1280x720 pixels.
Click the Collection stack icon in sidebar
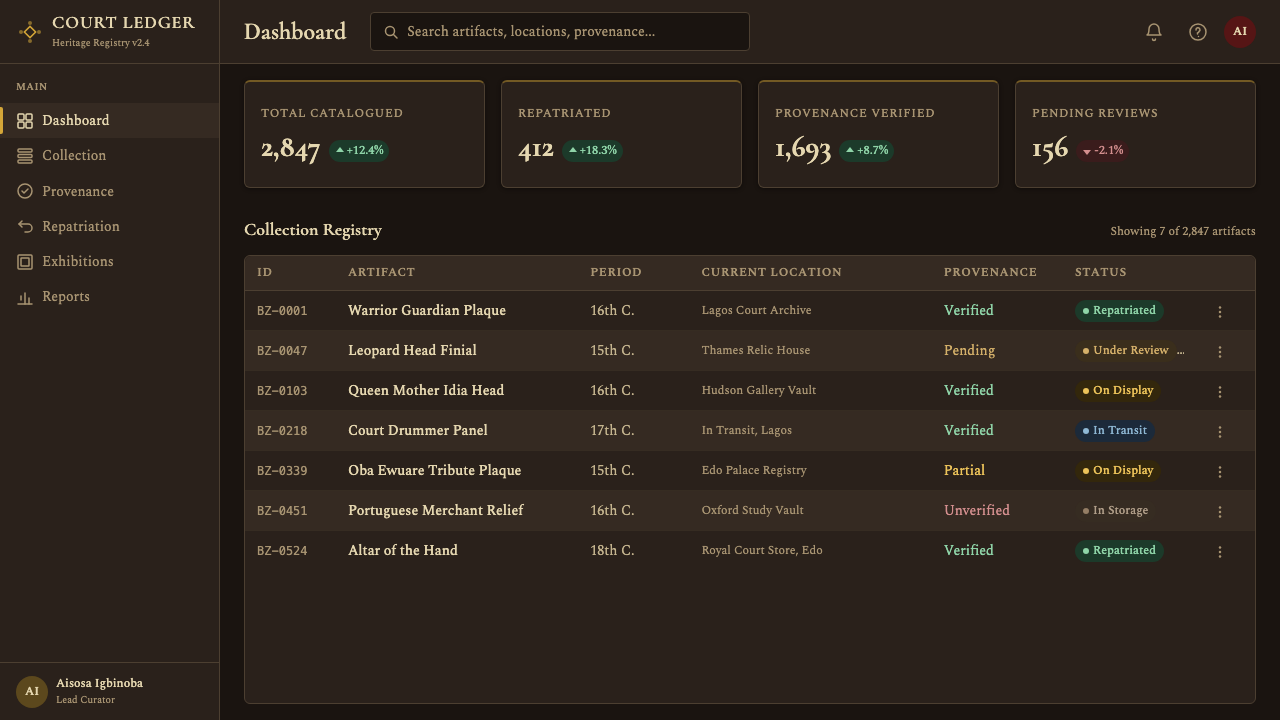pyautogui.click(x=25, y=156)
